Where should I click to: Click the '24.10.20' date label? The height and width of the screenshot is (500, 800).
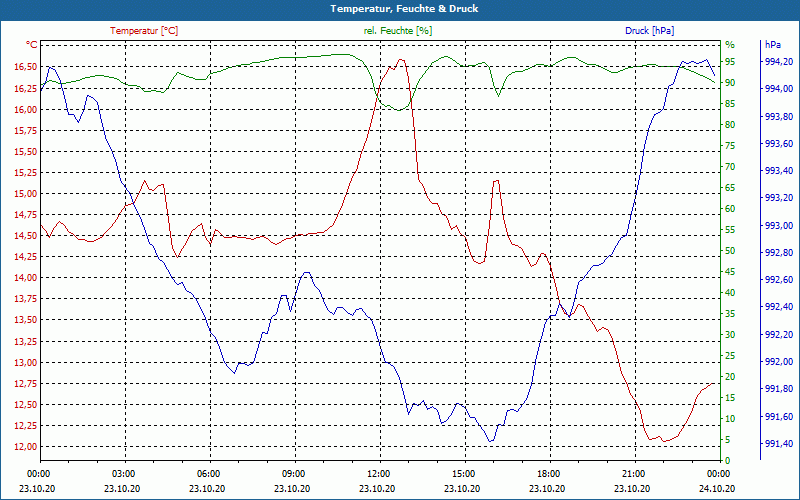click(x=717, y=488)
